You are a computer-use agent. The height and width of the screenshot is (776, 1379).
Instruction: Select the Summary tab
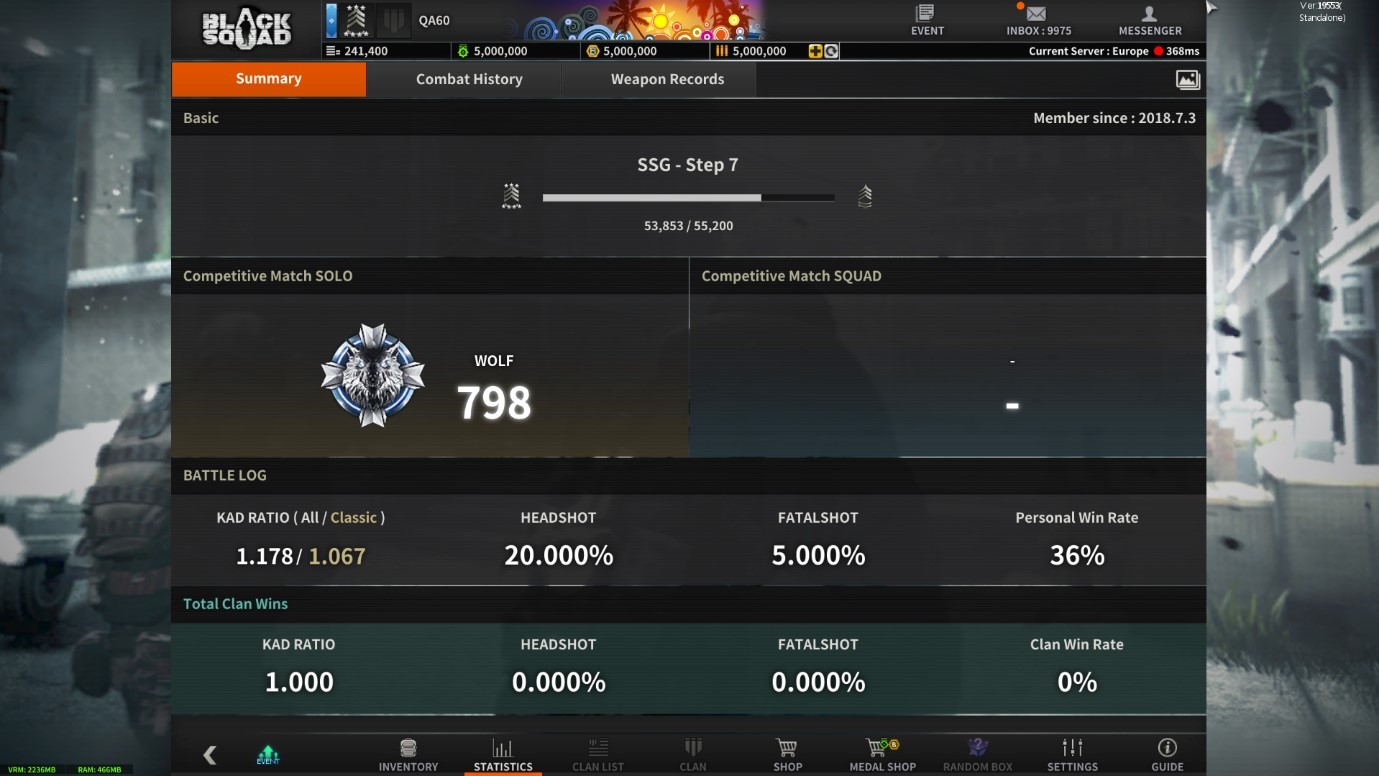coord(268,79)
